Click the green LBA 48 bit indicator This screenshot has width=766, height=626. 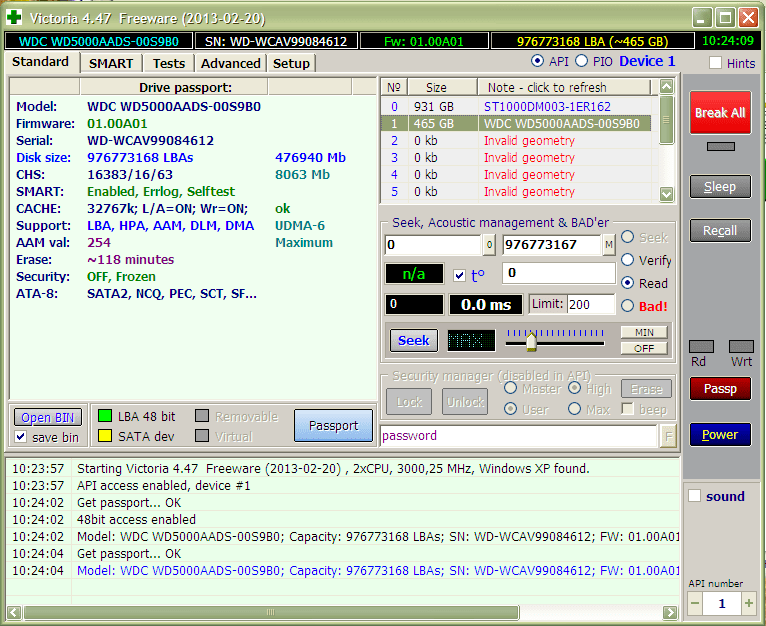105,416
